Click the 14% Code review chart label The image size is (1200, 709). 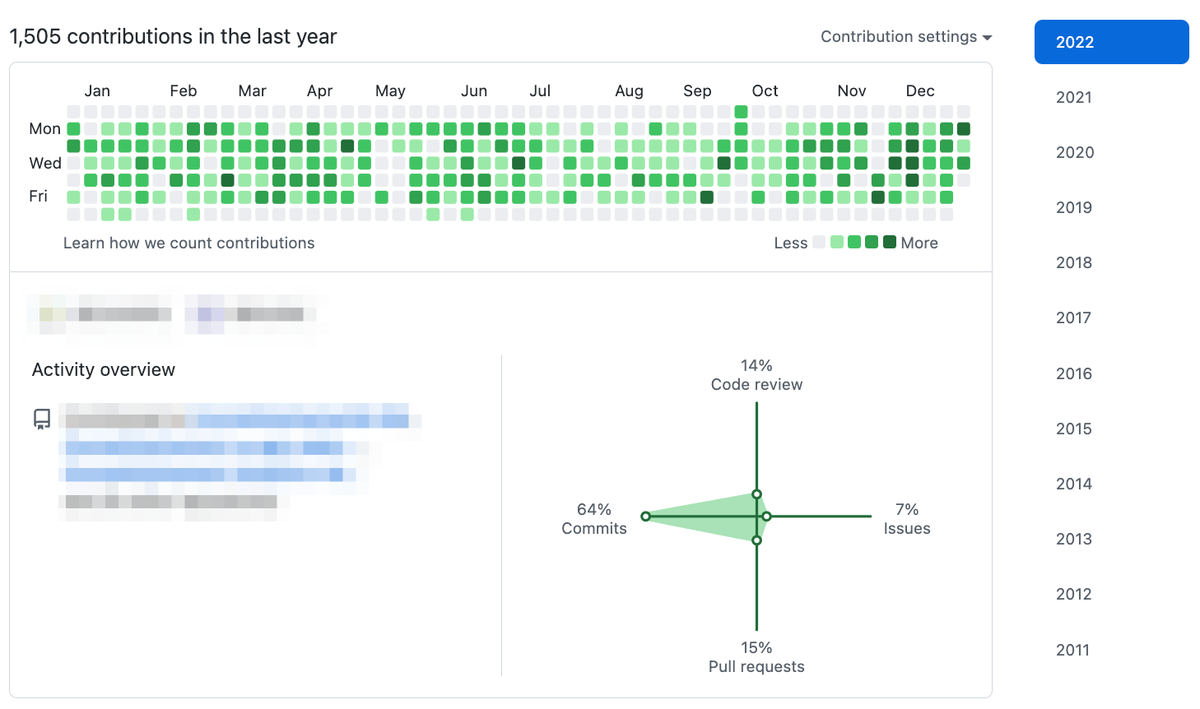757,375
